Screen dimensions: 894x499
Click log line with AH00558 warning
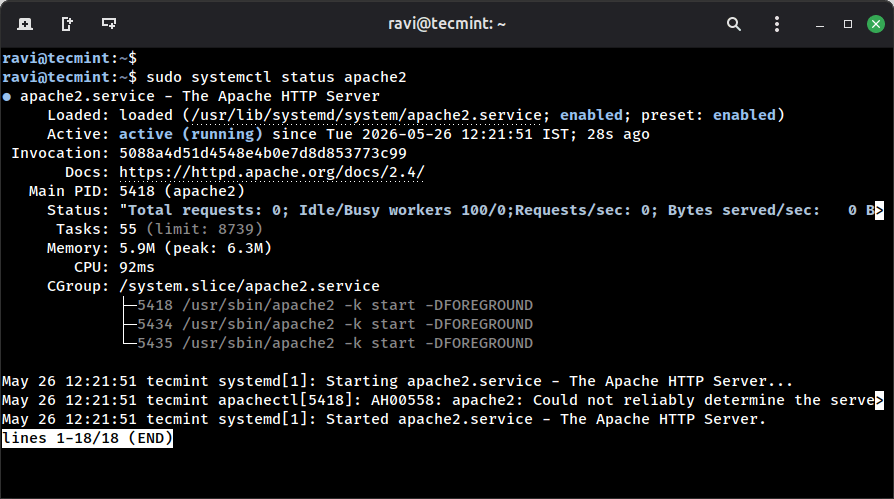coord(438,400)
